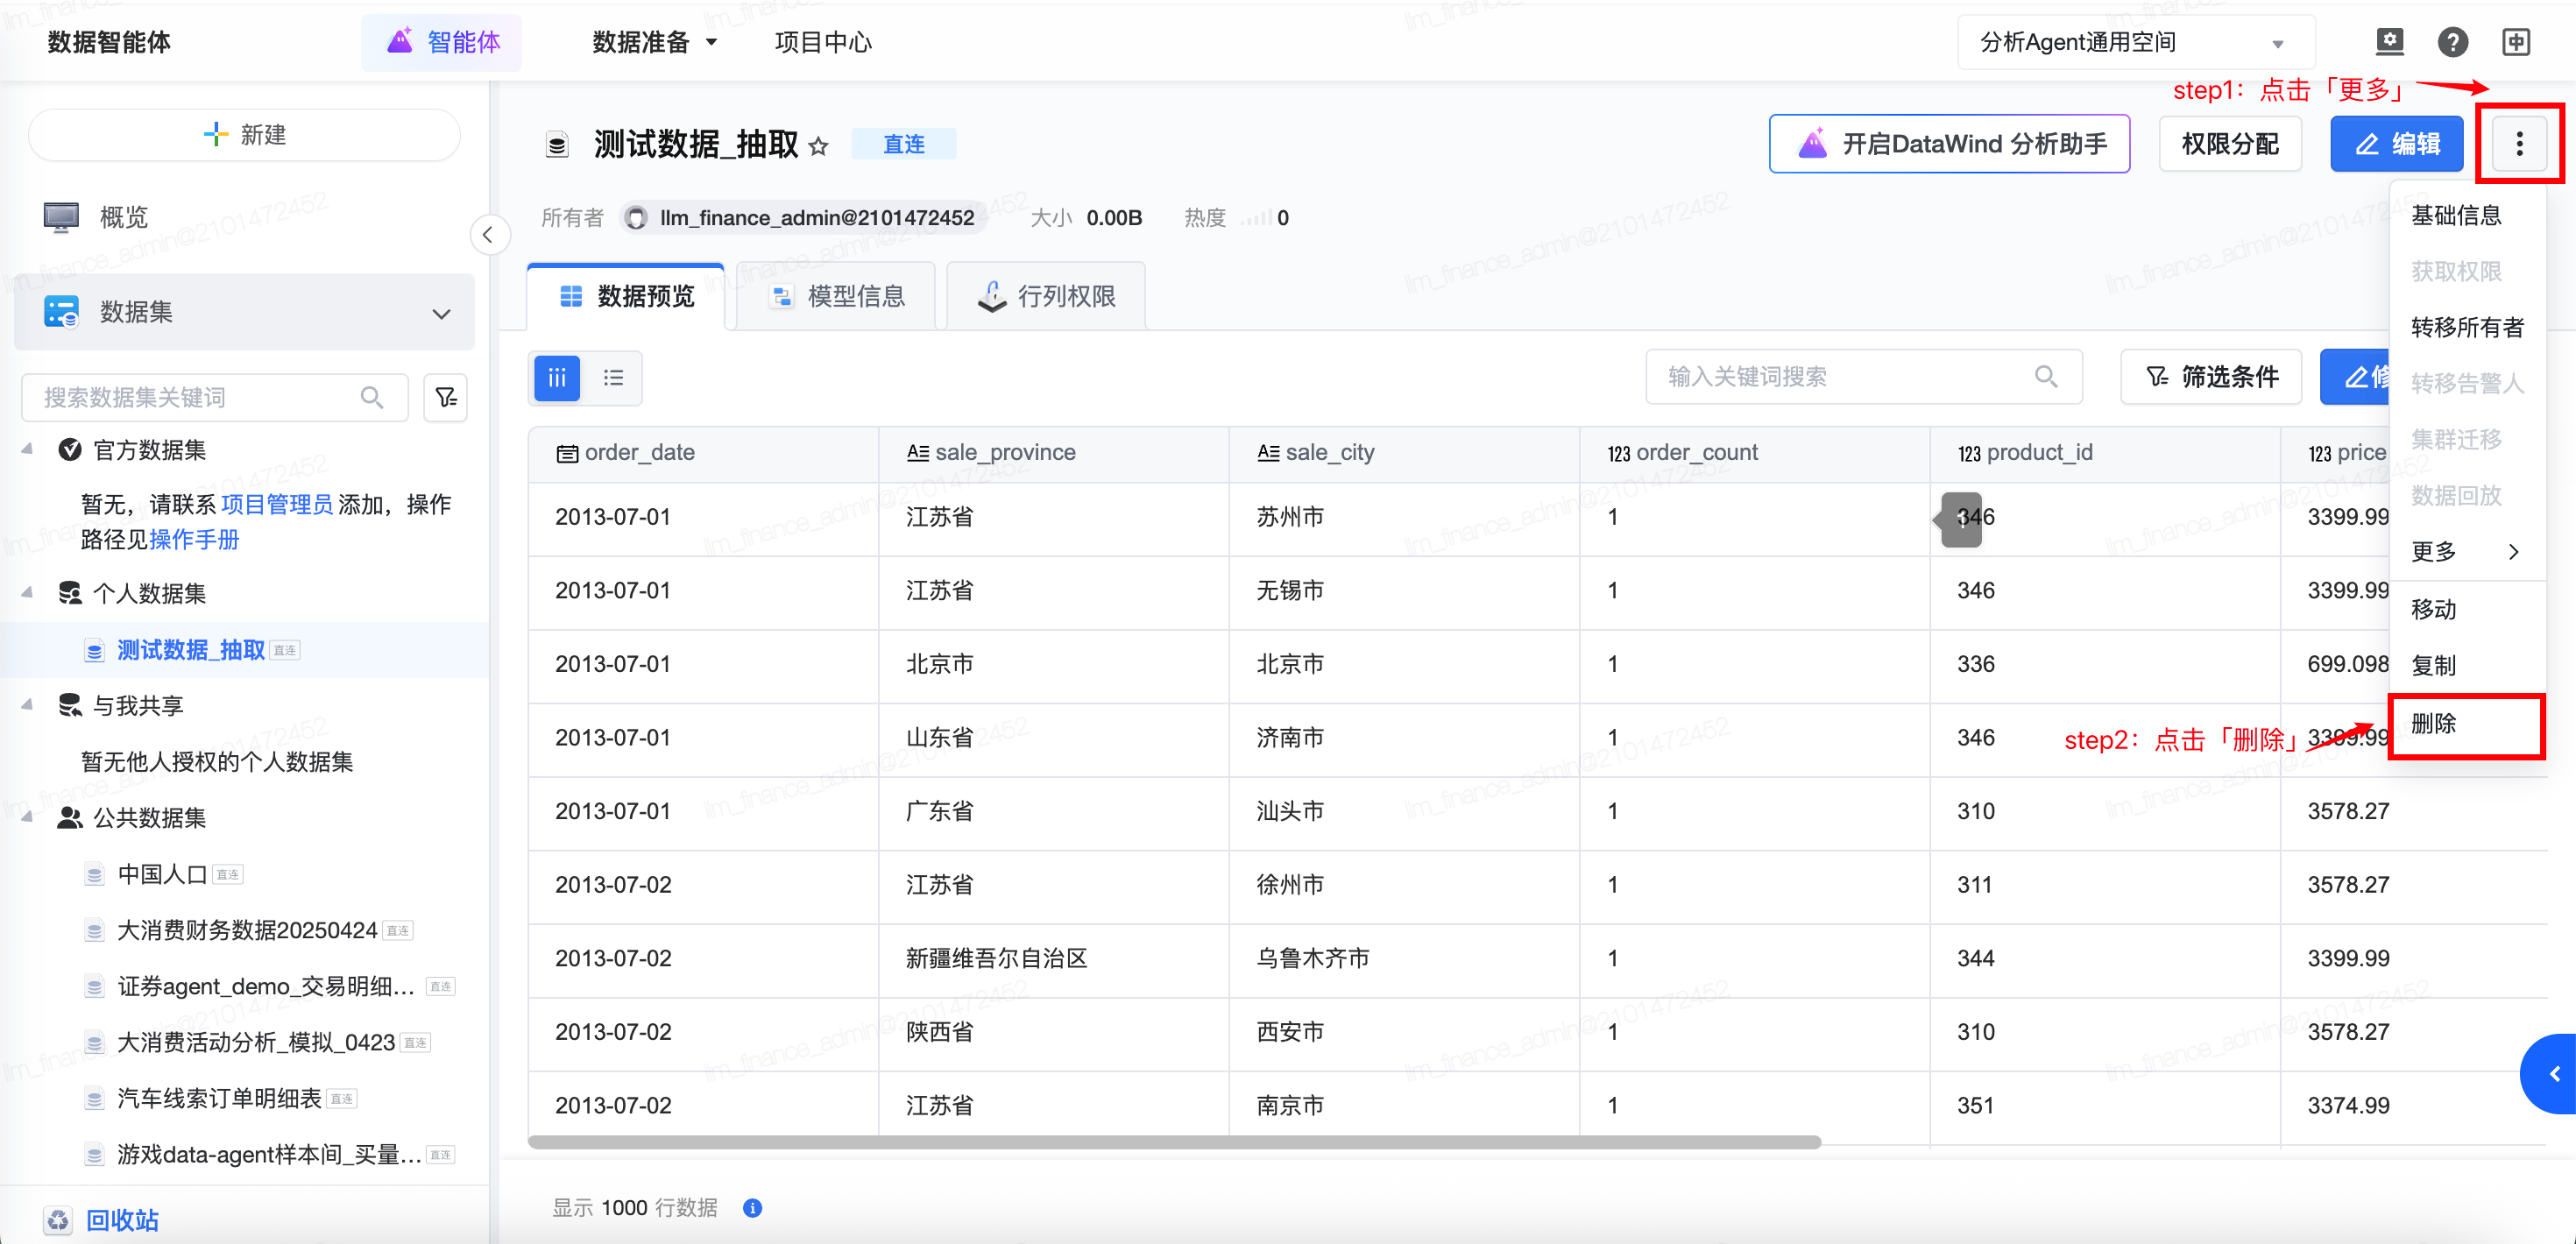Favorite dataset with the star icon

818,146
